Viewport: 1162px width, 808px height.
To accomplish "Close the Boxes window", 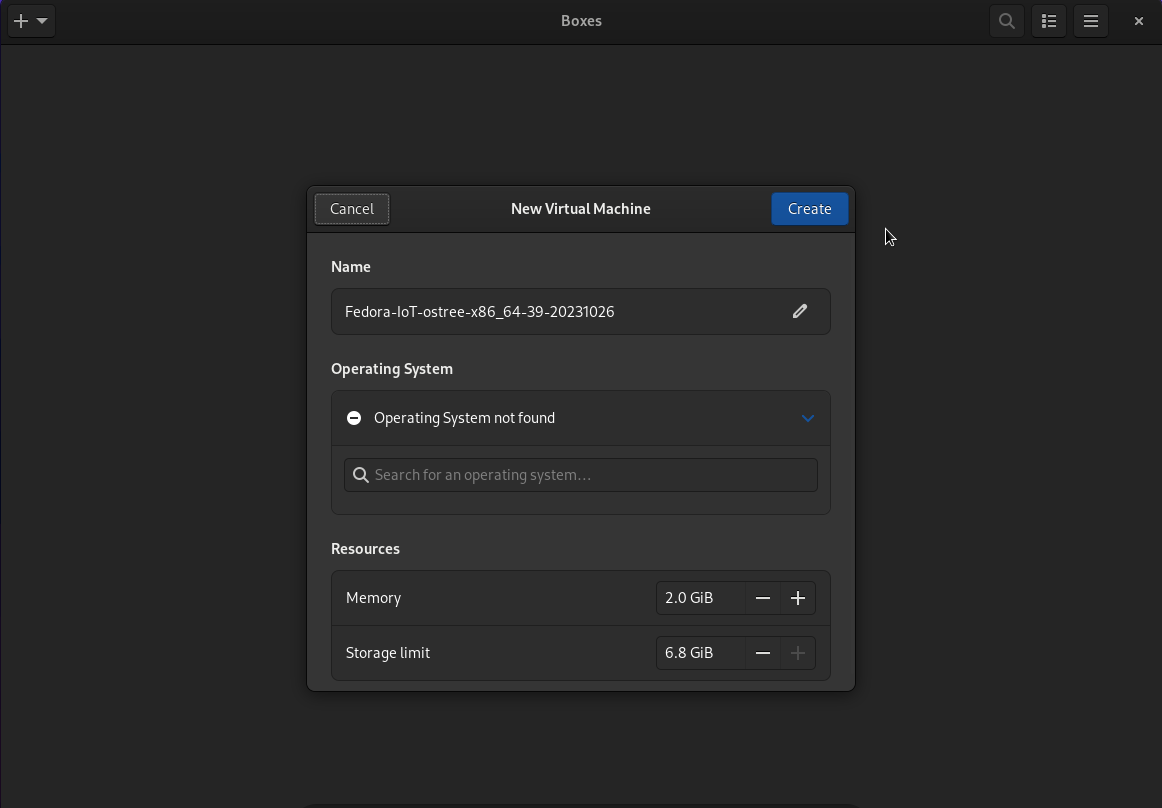I will pyautogui.click(x=1139, y=21).
